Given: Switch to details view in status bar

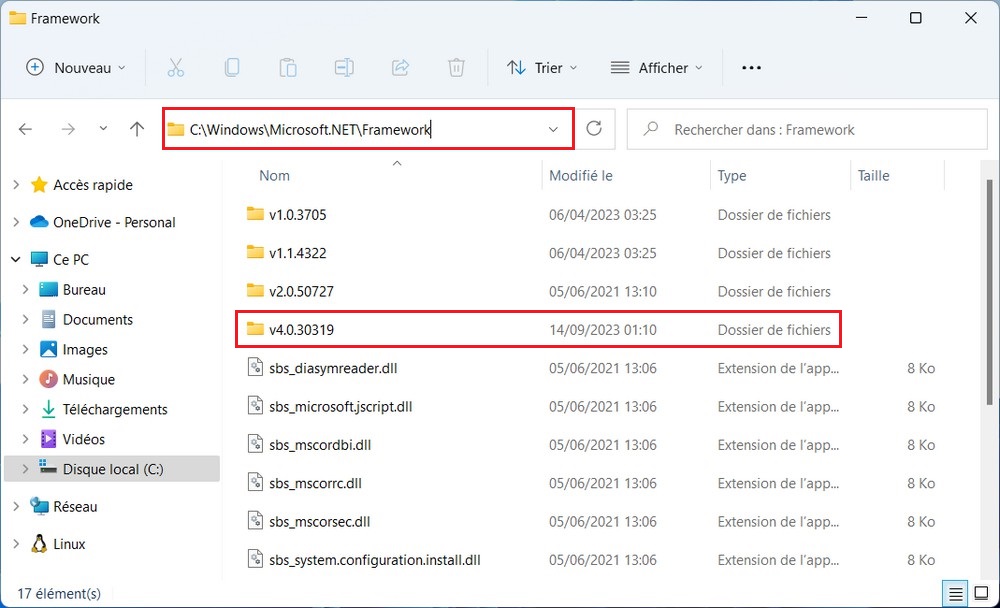Looking at the screenshot, I should pos(955,594).
